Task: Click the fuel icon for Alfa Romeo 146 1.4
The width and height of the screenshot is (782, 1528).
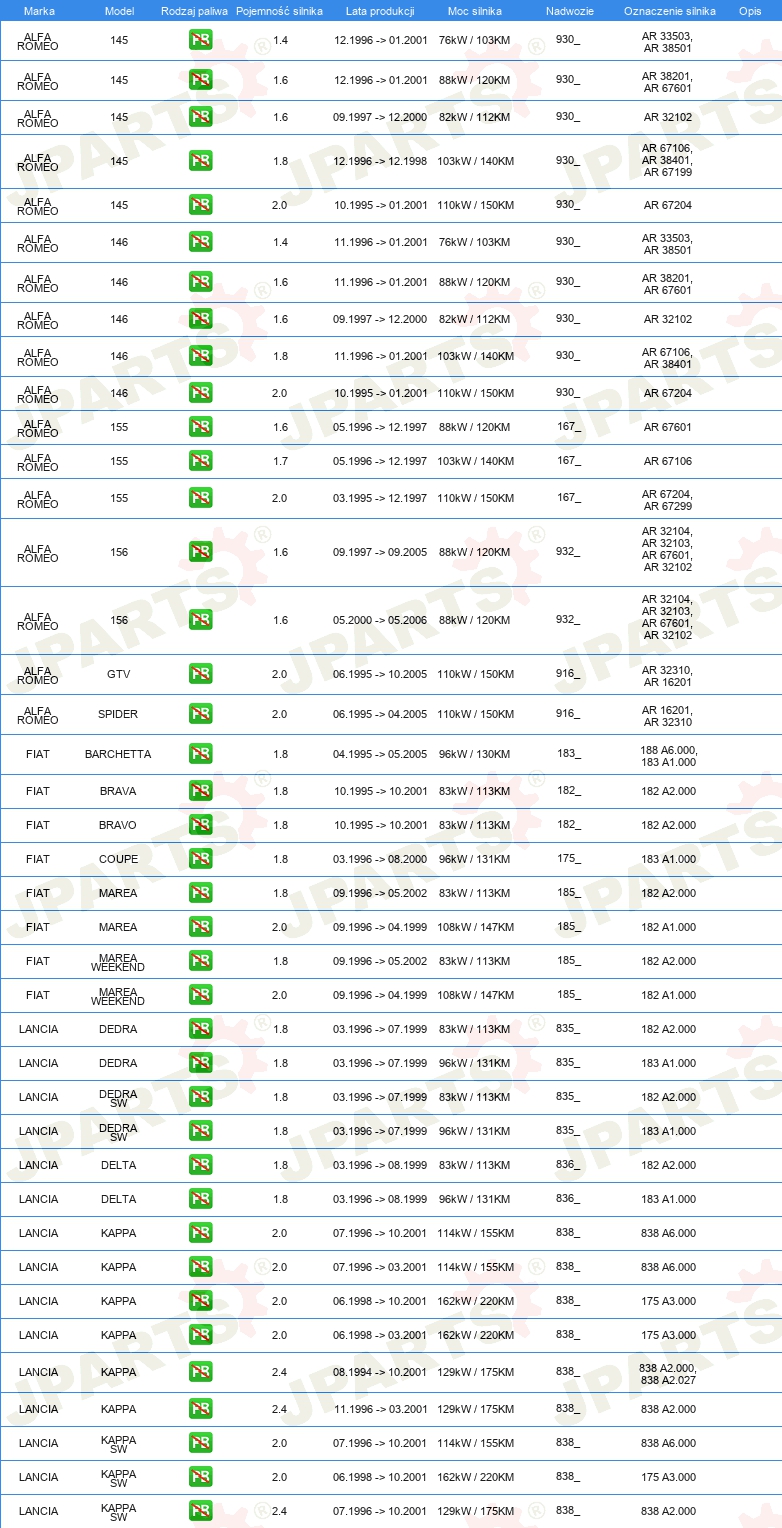Action: pyautogui.click(x=200, y=241)
